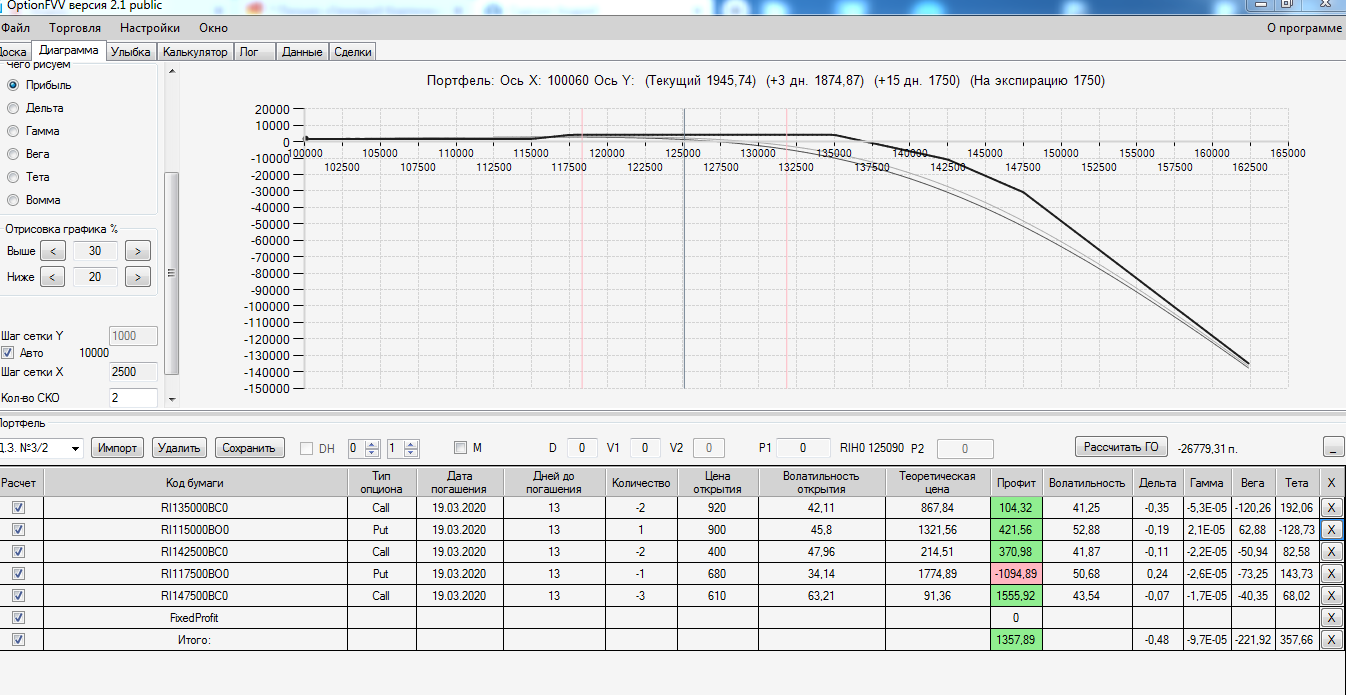The width and height of the screenshot is (1346, 695).
Task: Click the second DH numeric spinner
Action: tap(403, 449)
